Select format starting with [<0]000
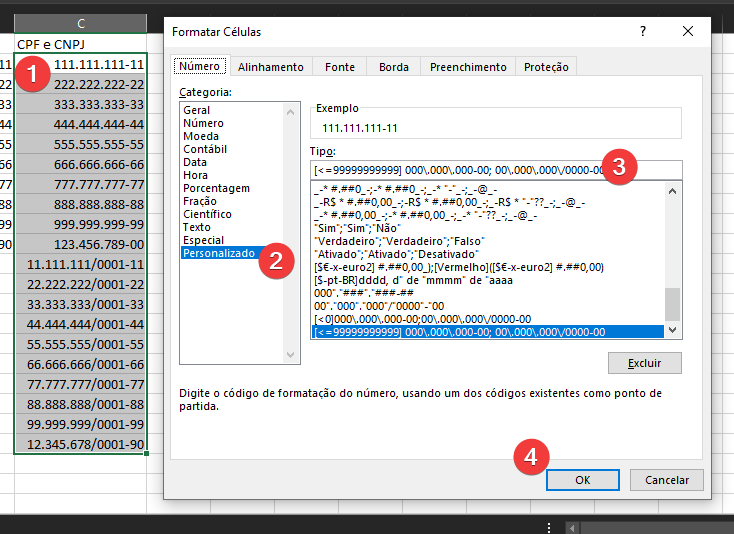 point(488,319)
